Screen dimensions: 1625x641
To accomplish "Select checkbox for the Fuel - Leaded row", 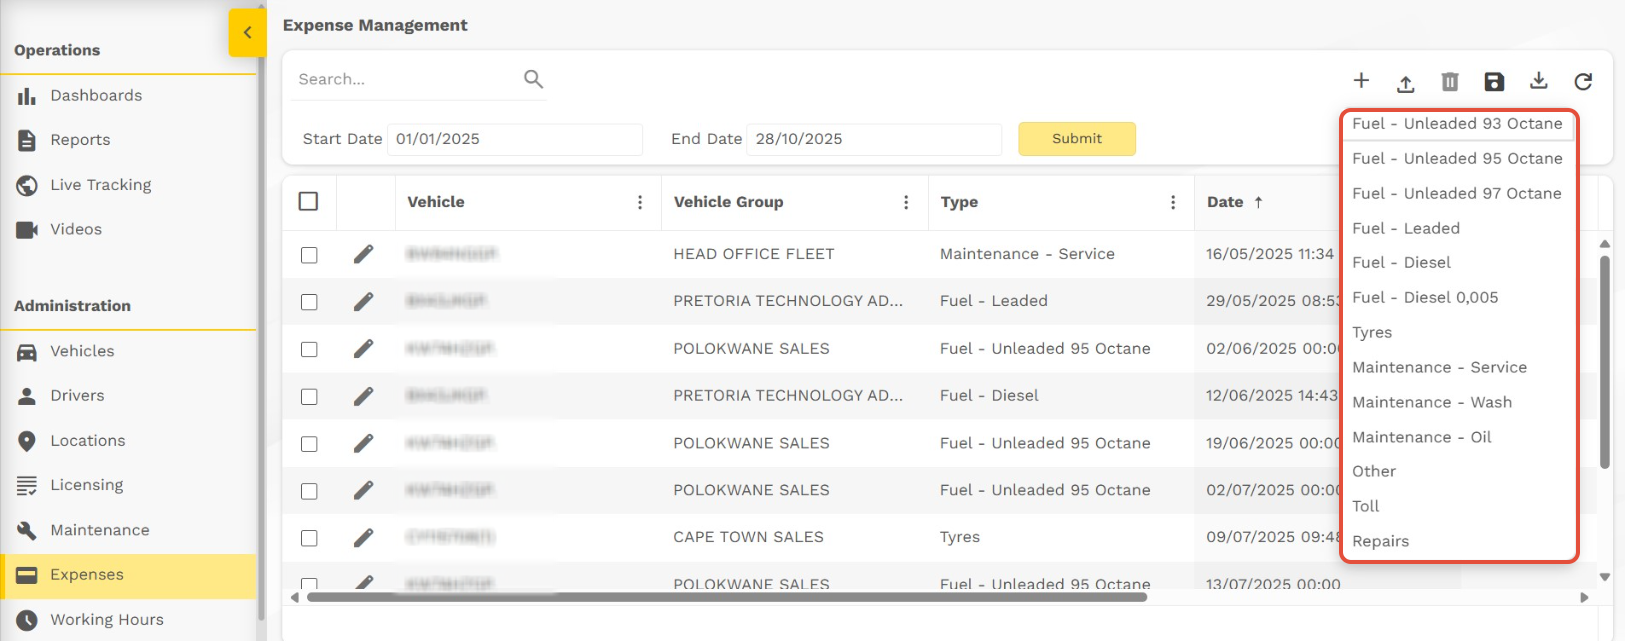I will pyautogui.click(x=309, y=302).
